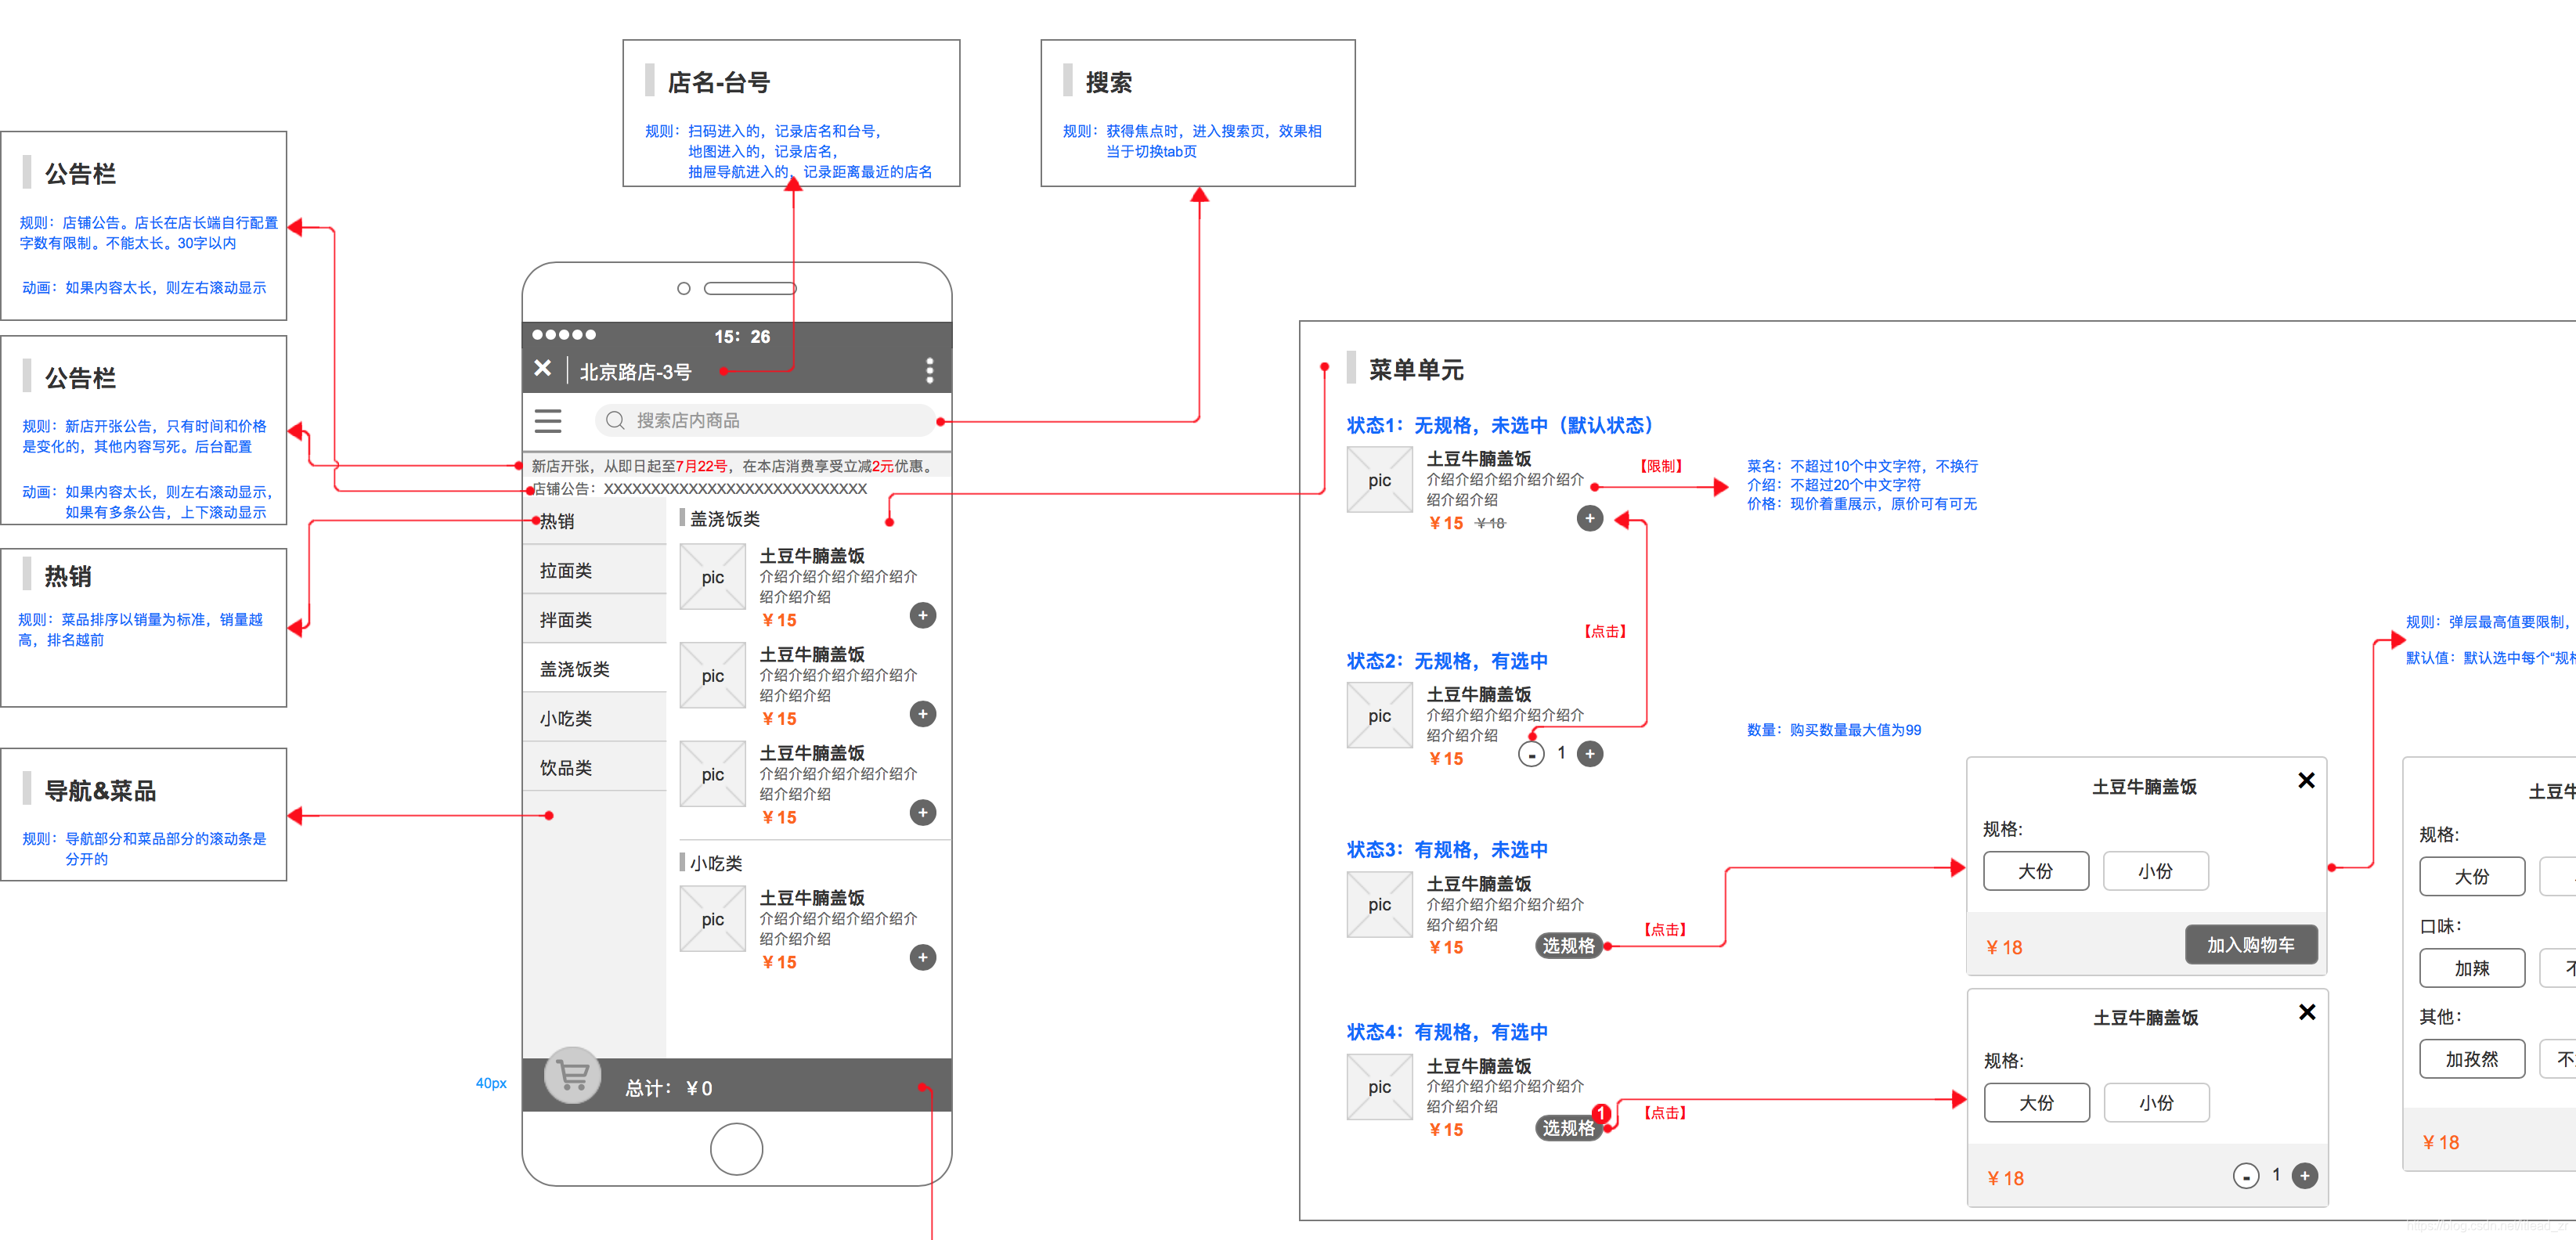Open the hamburger drawer navigation menu
The image size is (2576, 1240).
click(x=548, y=421)
